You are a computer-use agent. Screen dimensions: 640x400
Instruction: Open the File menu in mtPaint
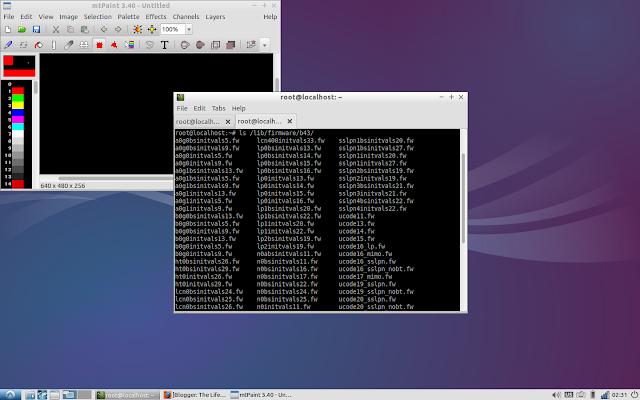click(x=9, y=17)
